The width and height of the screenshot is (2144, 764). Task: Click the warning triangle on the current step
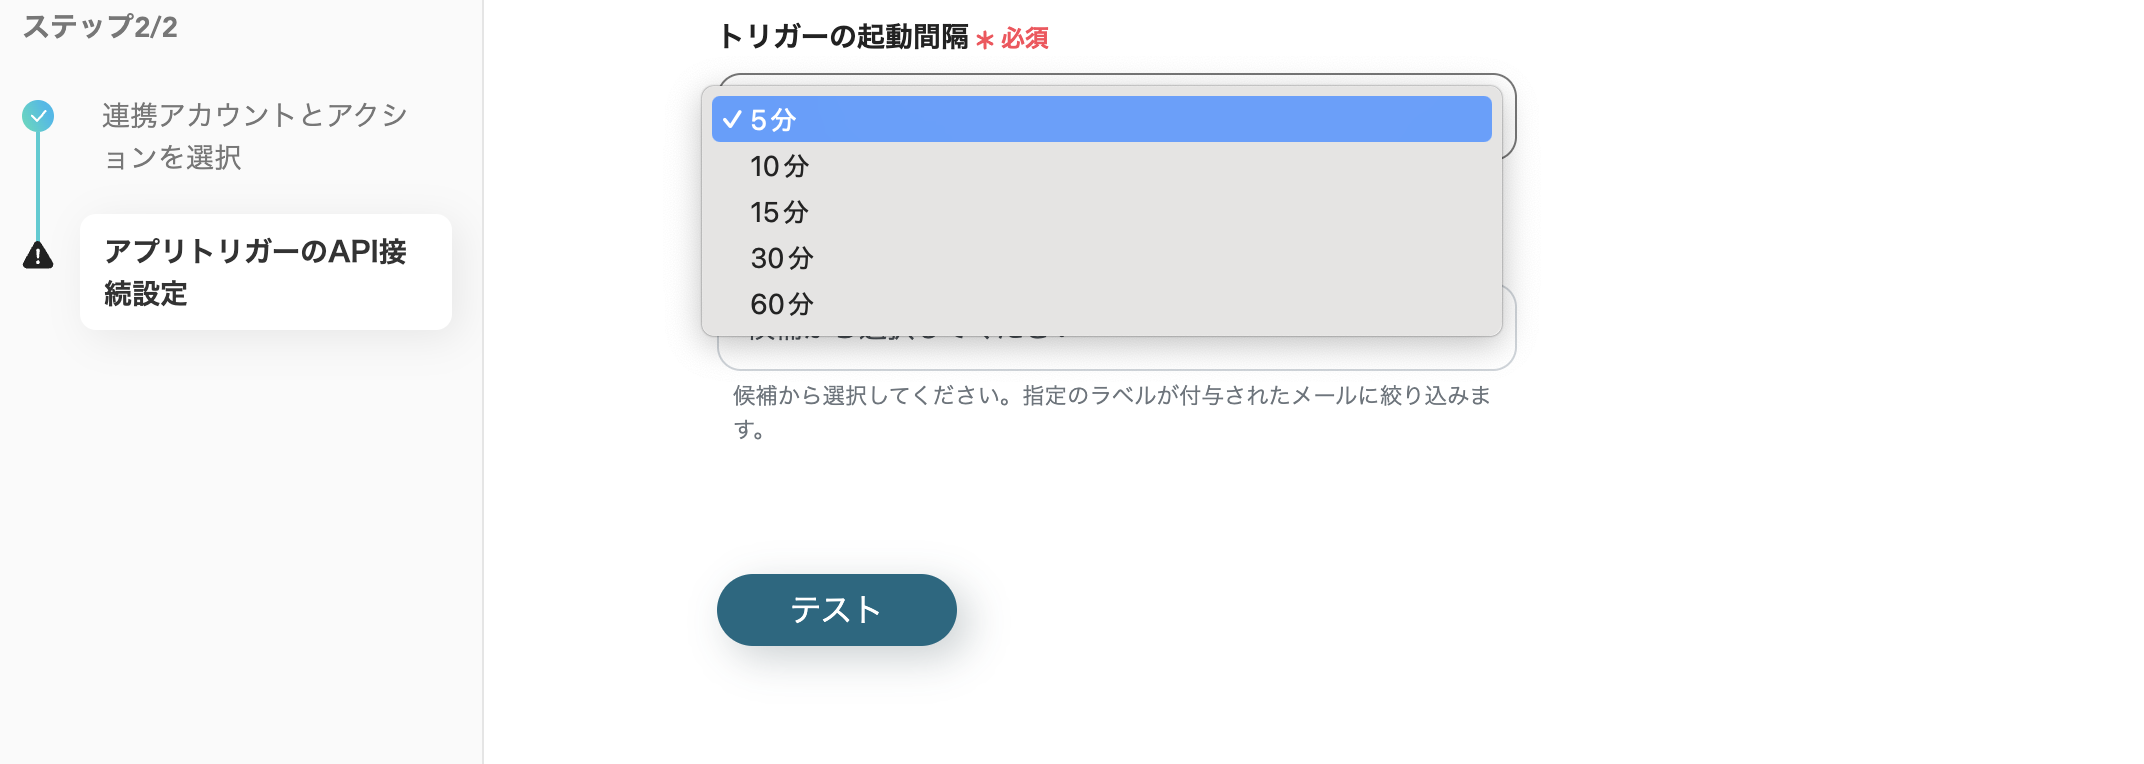click(x=38, y=256)
